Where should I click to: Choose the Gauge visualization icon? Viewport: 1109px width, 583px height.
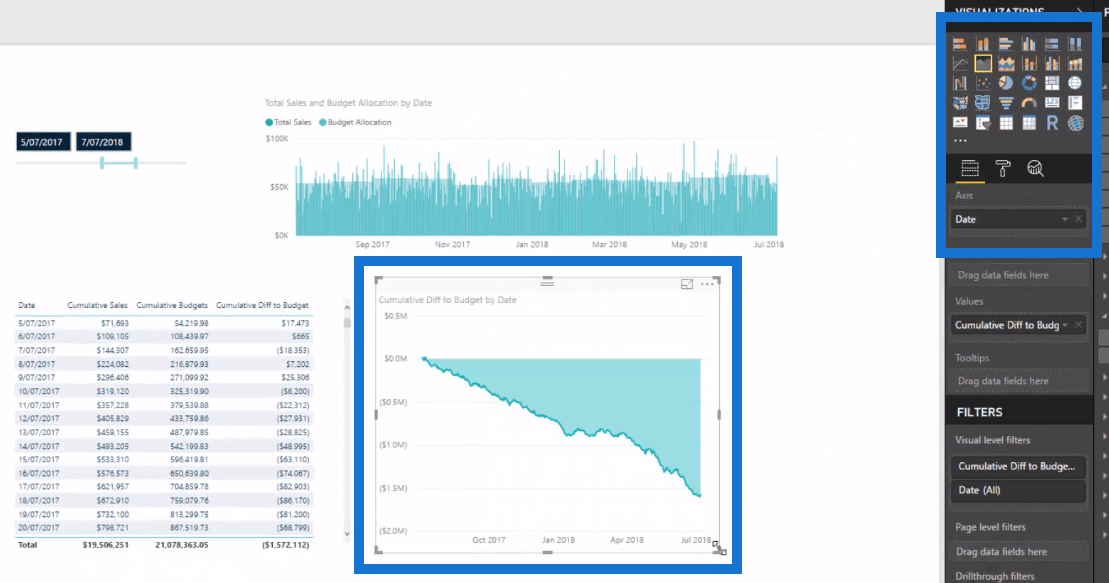1029,103
